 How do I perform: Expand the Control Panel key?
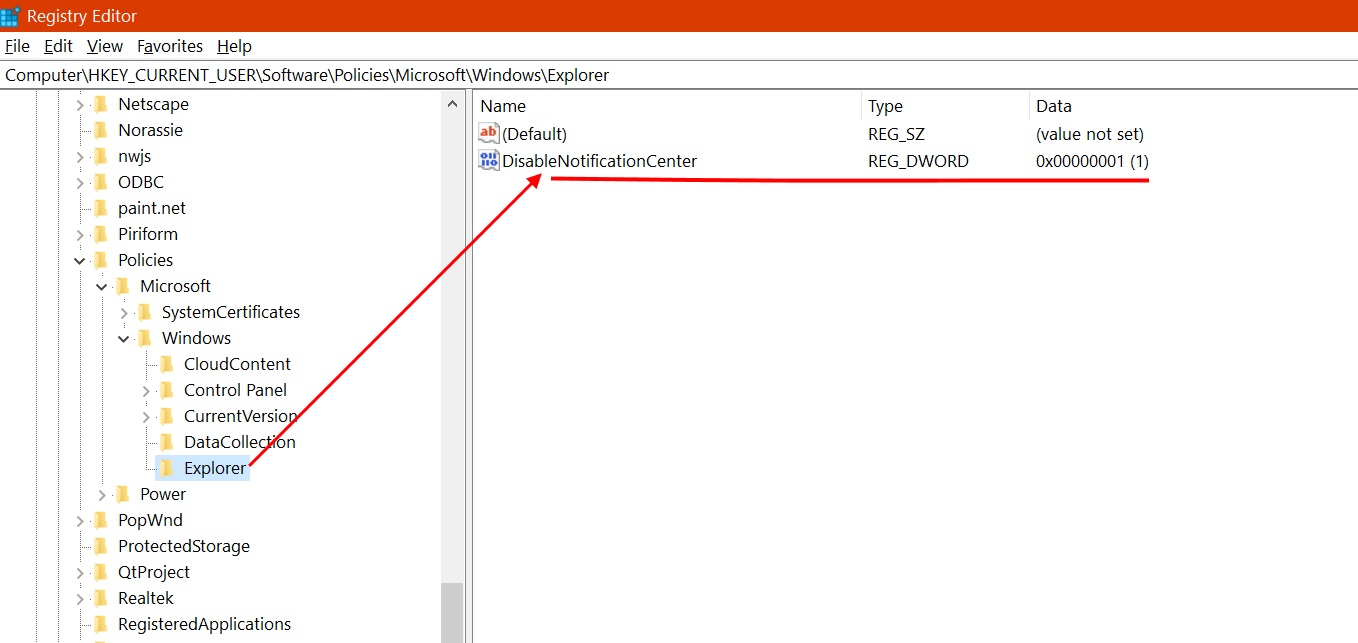click(146, 390)
